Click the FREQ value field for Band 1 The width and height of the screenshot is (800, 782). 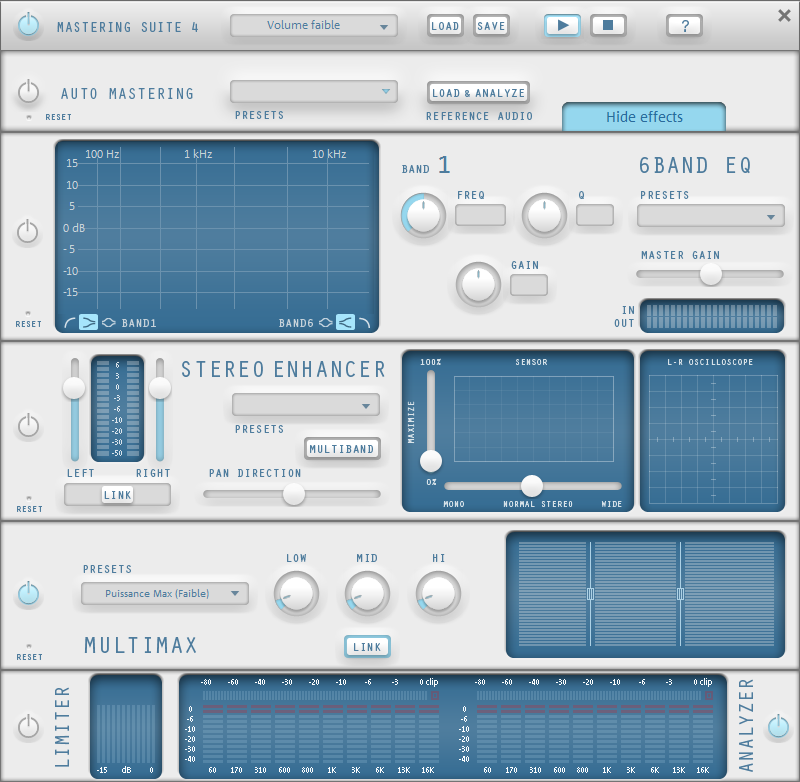pyautogui.click(x=479, y=214)
